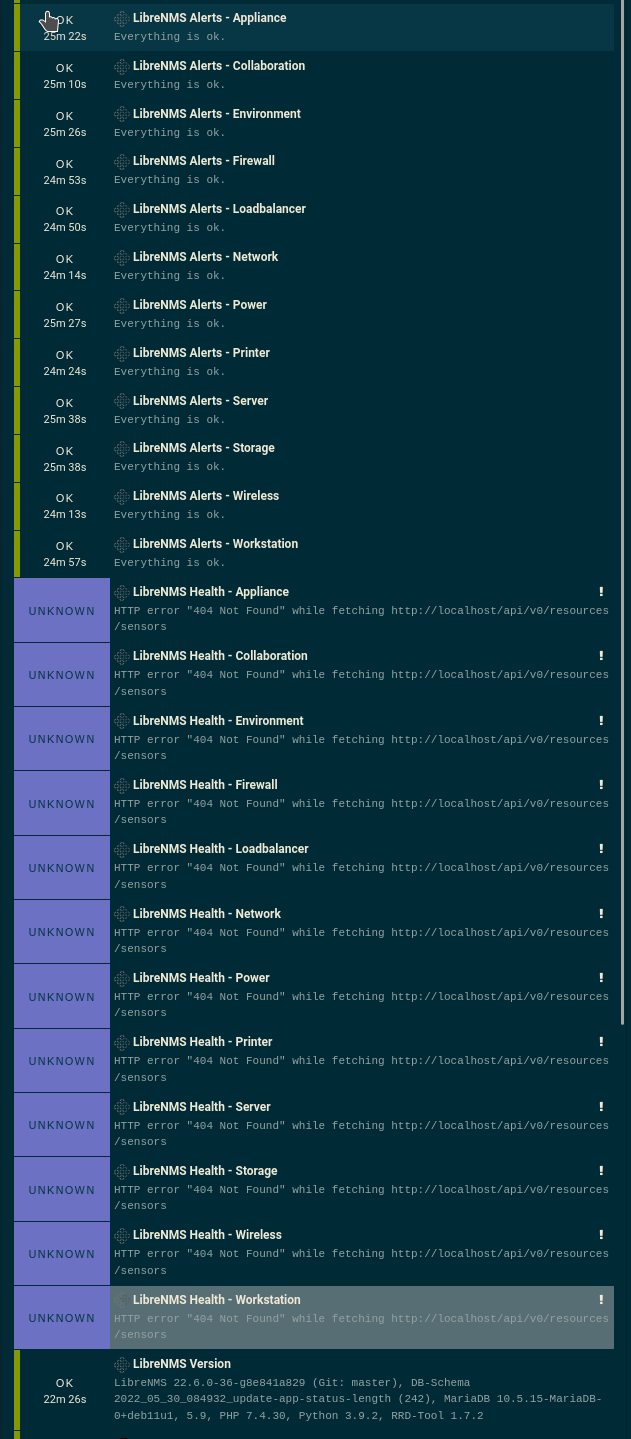The height and width of the screenshot is (1439, 631).
Task: Click 404 Not Found output under Health - Firewall
Action: pyautogui.click(x=361, y=812)
